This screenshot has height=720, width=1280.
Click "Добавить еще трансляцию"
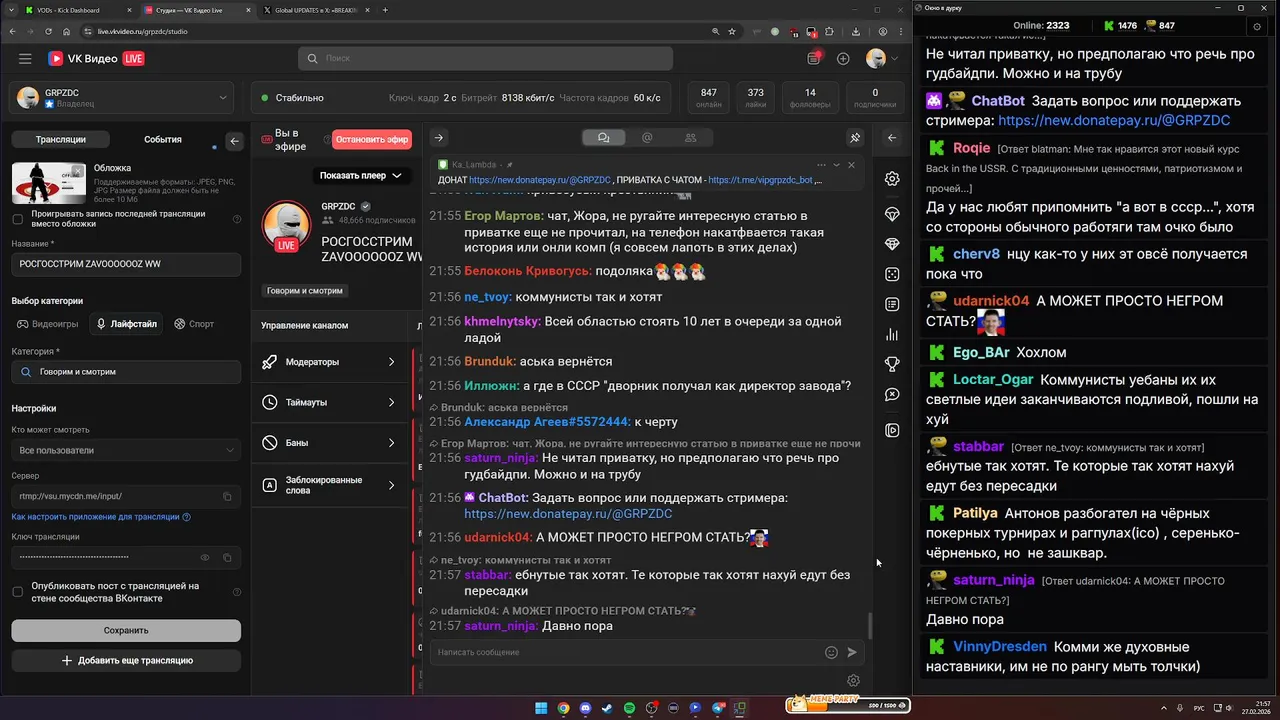126,661
